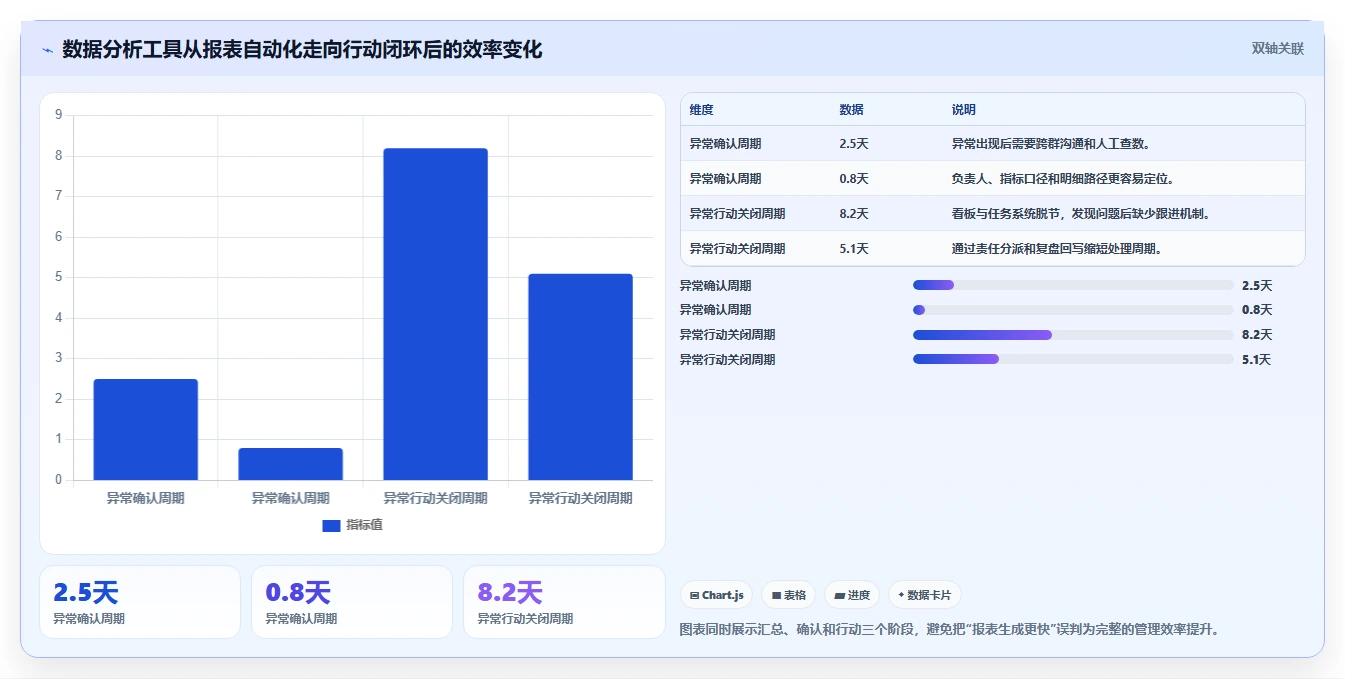Click table cell 2.5天
Viewport: 1345px width, 679px height.
pyautogui.click(x=854, y=144)
